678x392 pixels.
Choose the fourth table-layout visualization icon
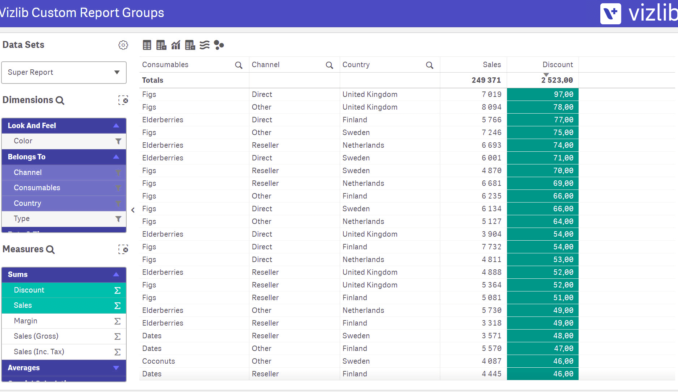pos(190,45)
